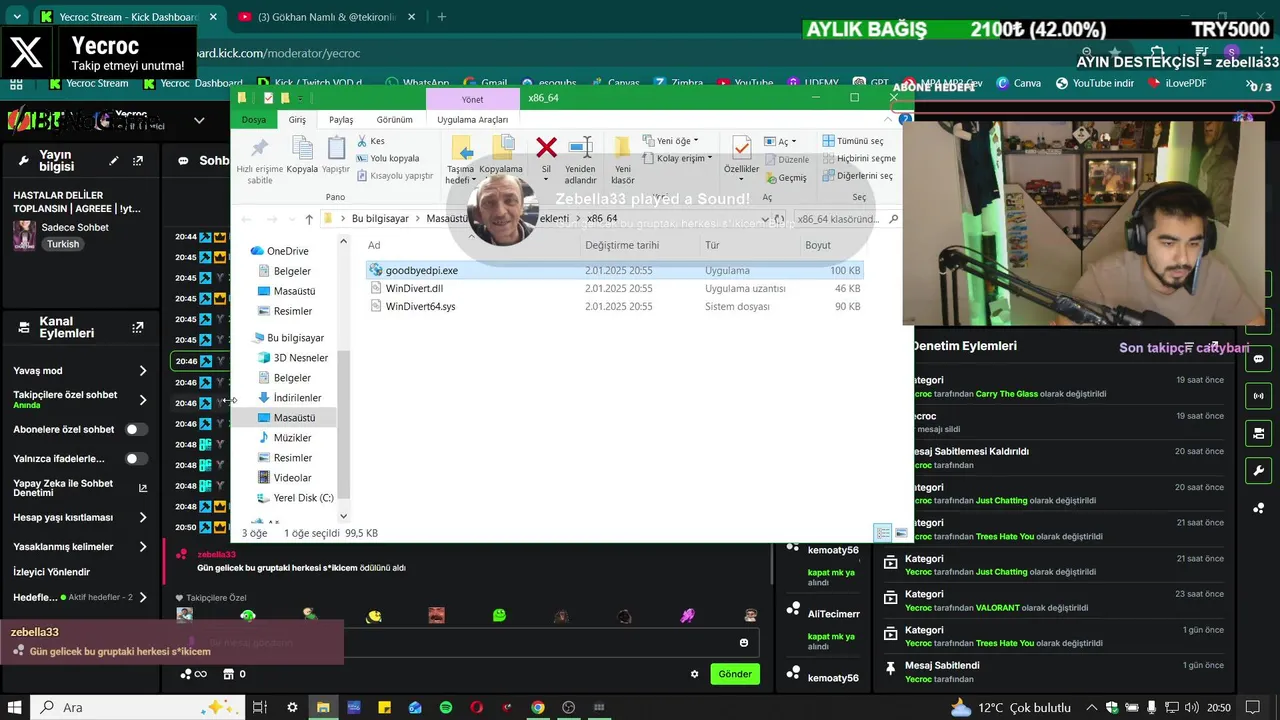Viewport: 1280px width, 720px height.
Task: Open the Kopyalama hedefi dropdown
Action: pos(500,160)
